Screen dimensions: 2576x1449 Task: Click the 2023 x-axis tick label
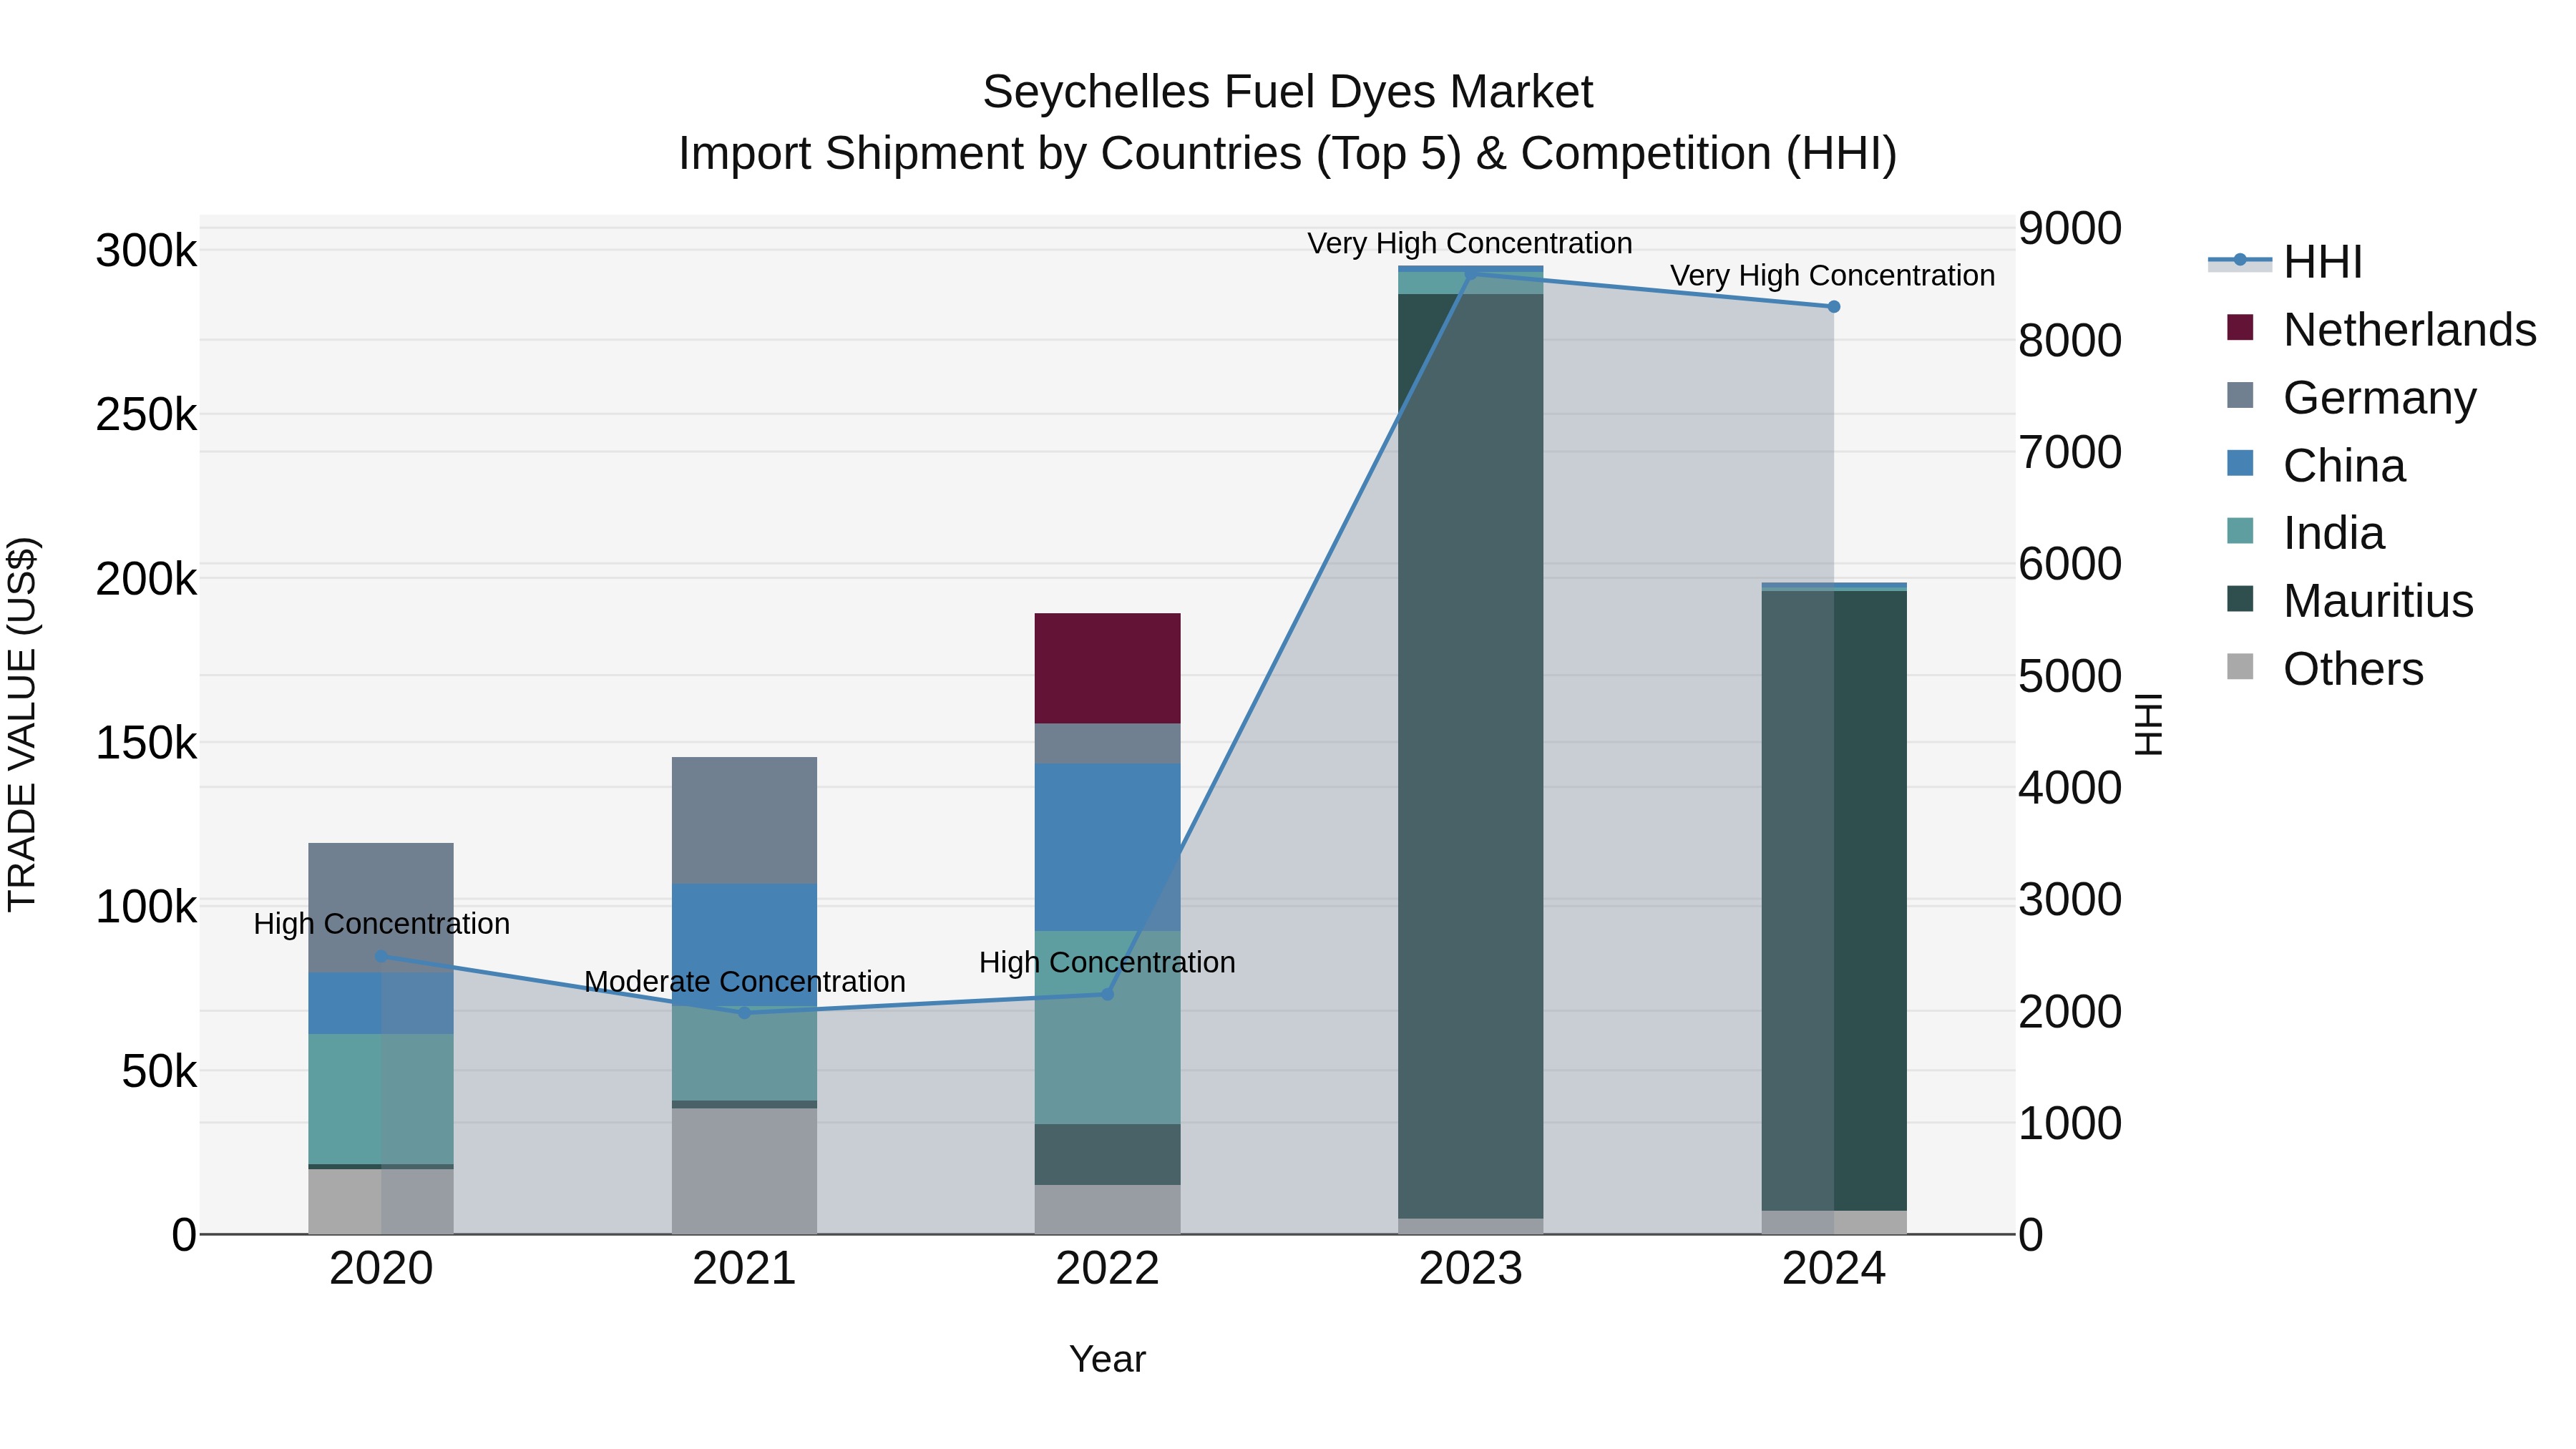click(x=1471, y=1269)
